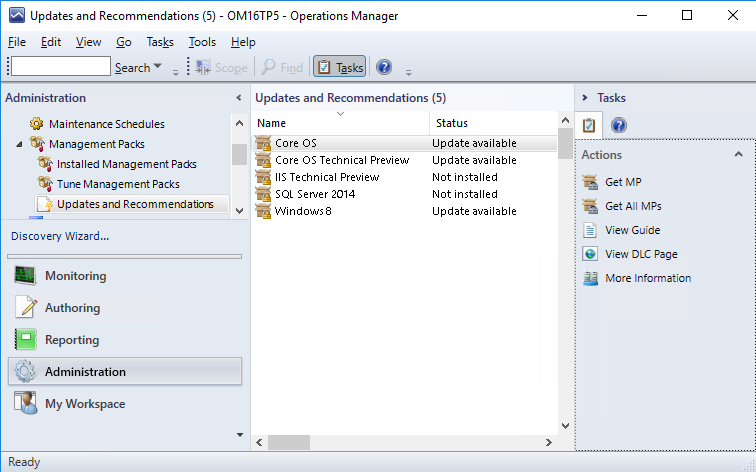
Task: Click the "SQL Server 2014" name text
Action: tap(315, 194)
